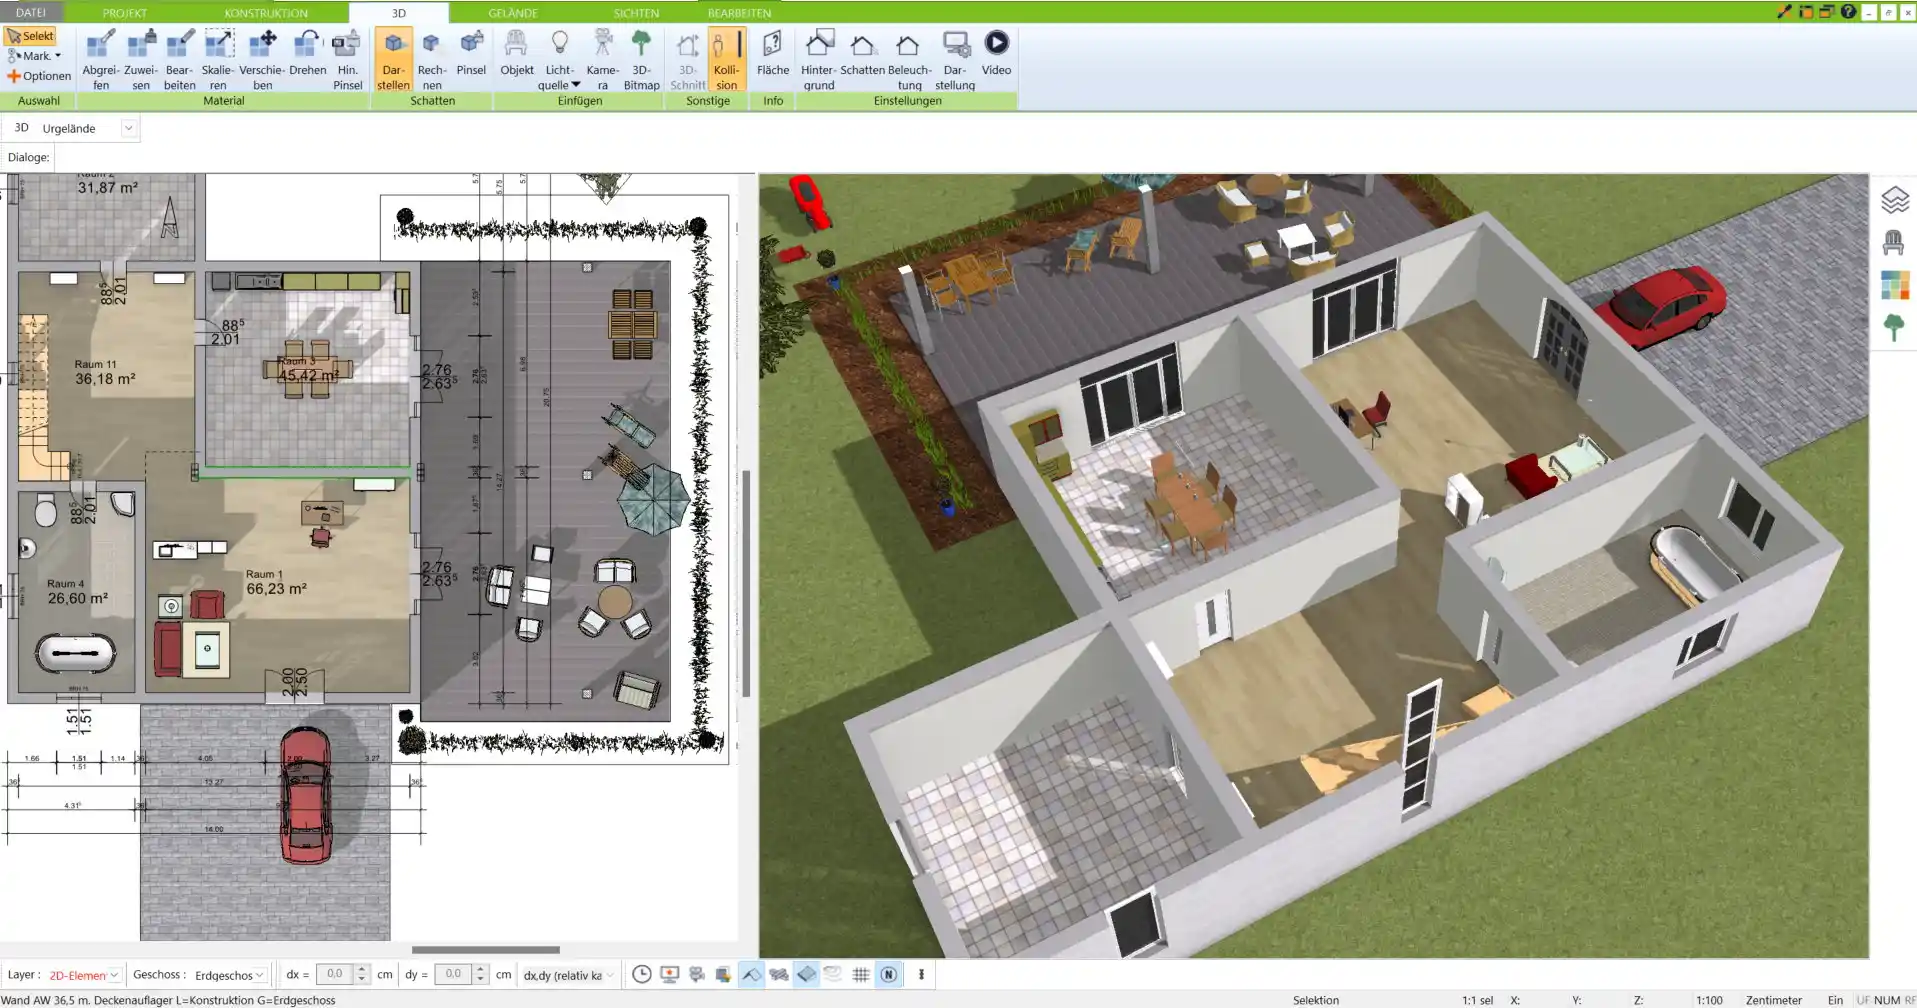Decrease the dy stepper value
This screenshot has height=1008, width=1917.
click(481, 980)
